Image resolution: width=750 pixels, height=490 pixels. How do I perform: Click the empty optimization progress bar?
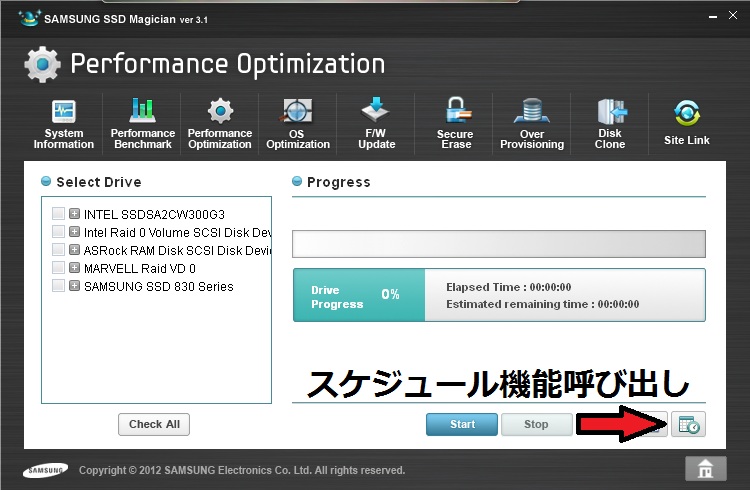[x=499, y=244]
